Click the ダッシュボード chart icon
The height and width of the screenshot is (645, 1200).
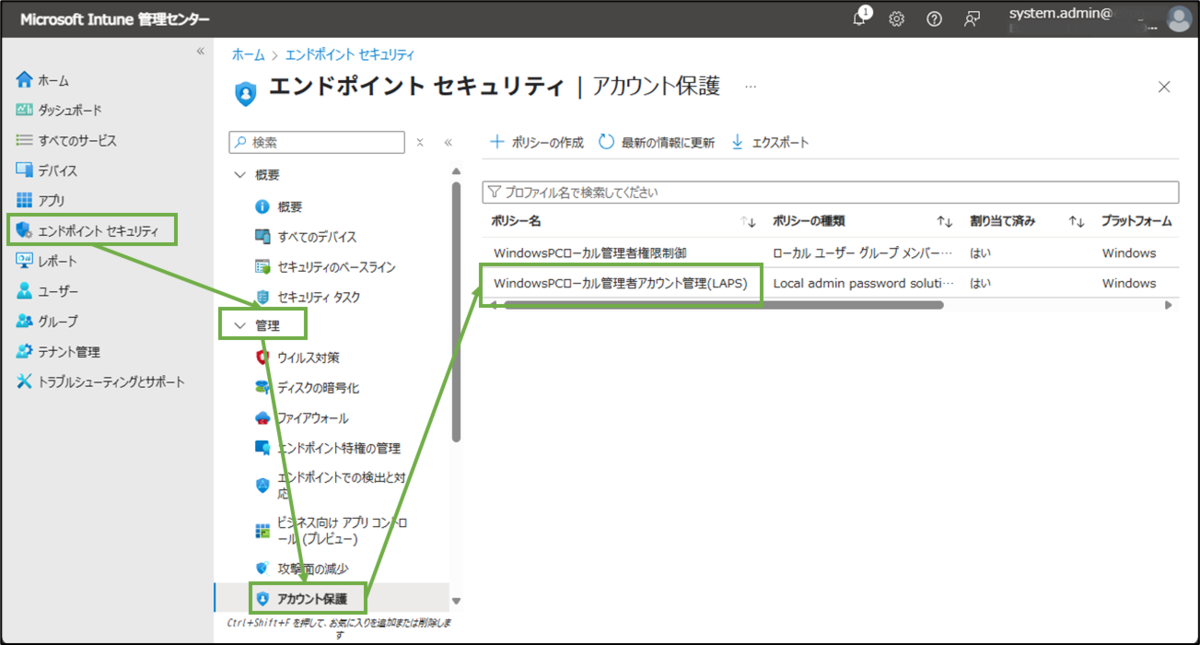coord(25,110)
